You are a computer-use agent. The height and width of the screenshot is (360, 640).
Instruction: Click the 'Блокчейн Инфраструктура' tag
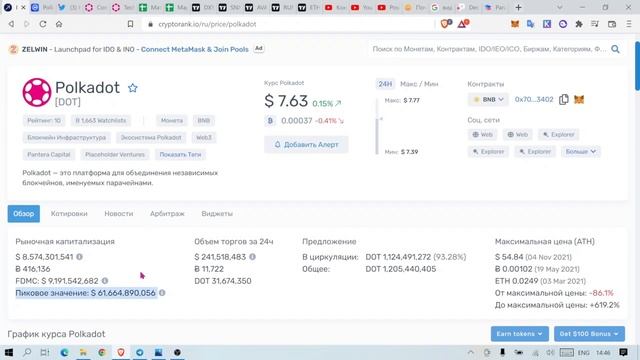67,138
